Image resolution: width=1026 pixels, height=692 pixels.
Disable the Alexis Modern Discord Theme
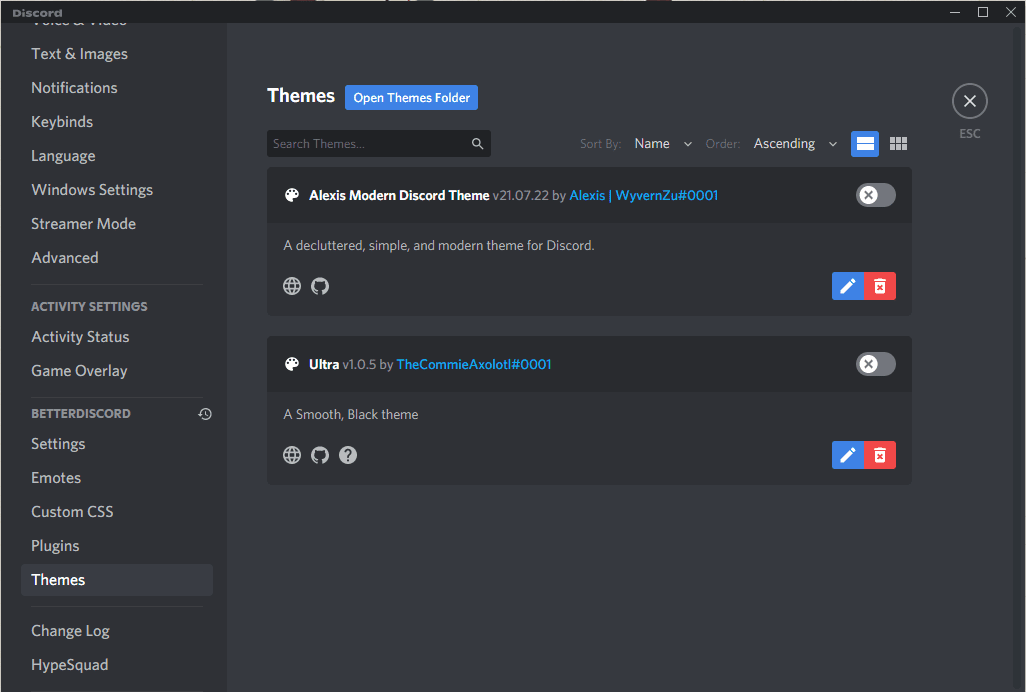[x=875, y=195]
